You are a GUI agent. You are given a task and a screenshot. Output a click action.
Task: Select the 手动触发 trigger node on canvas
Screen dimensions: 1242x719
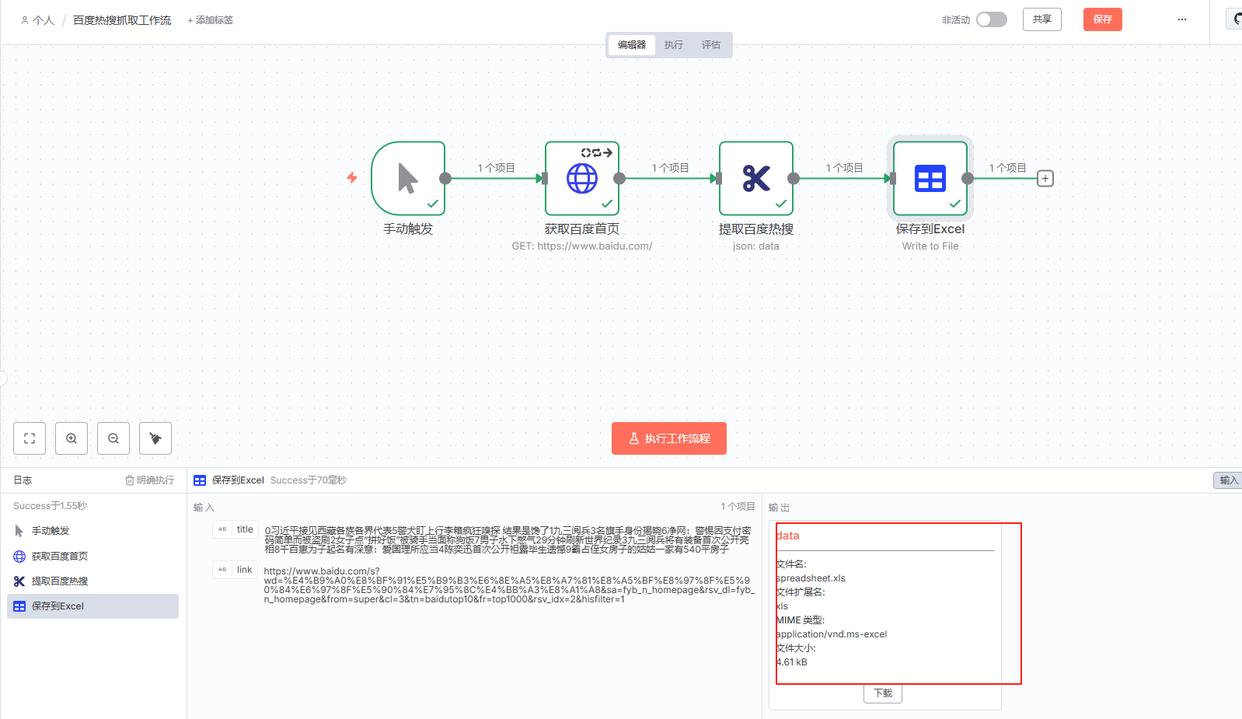click(408, 178)
